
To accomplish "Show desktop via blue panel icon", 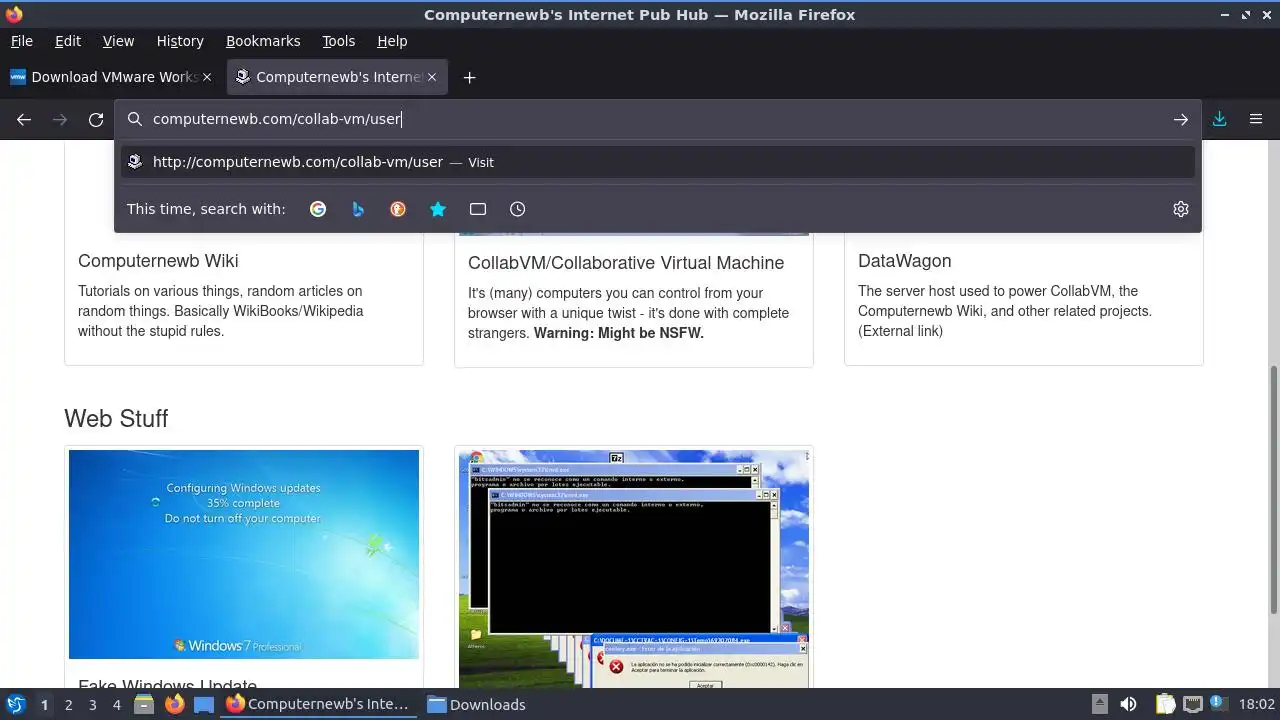I will click(x=204, y=704).
